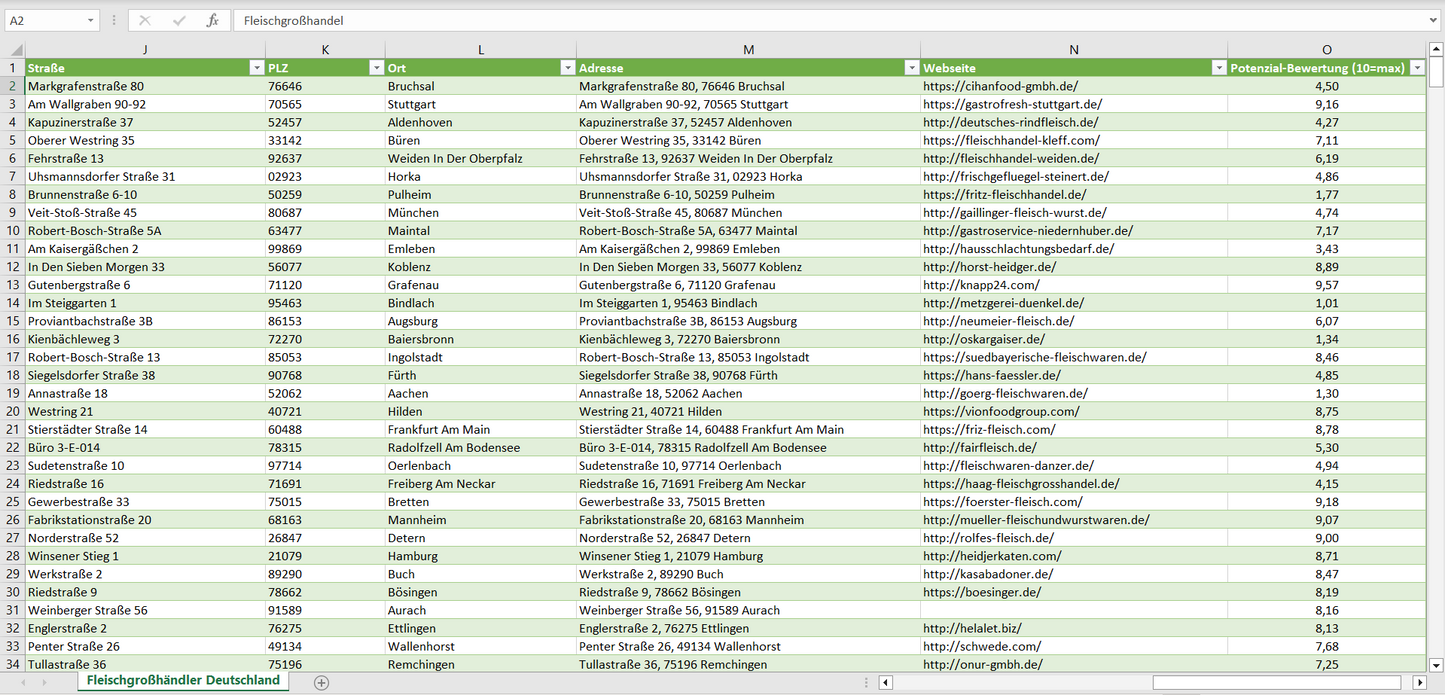
Task: Open the gastrofresh-stuttgart.de website link
Action: 1012,104
